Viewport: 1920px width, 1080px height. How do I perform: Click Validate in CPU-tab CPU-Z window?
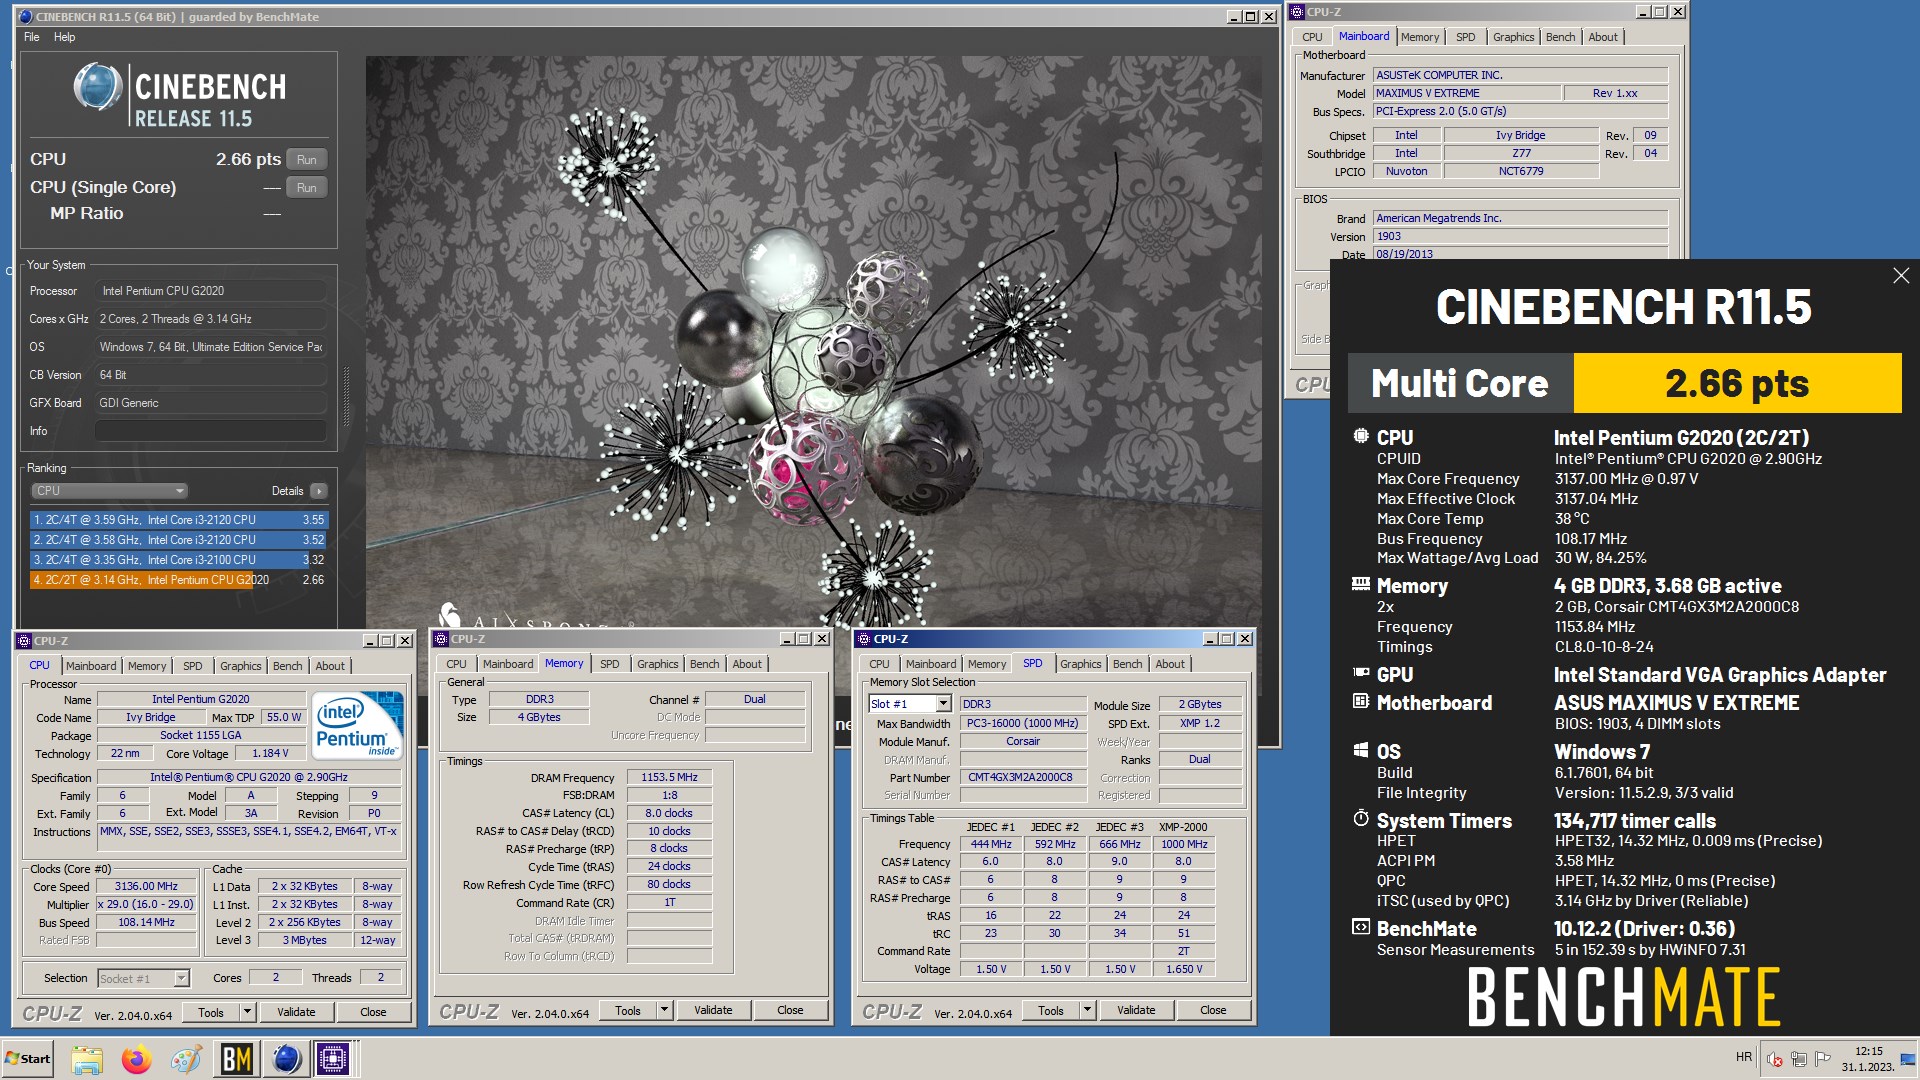click(296, 1012)
